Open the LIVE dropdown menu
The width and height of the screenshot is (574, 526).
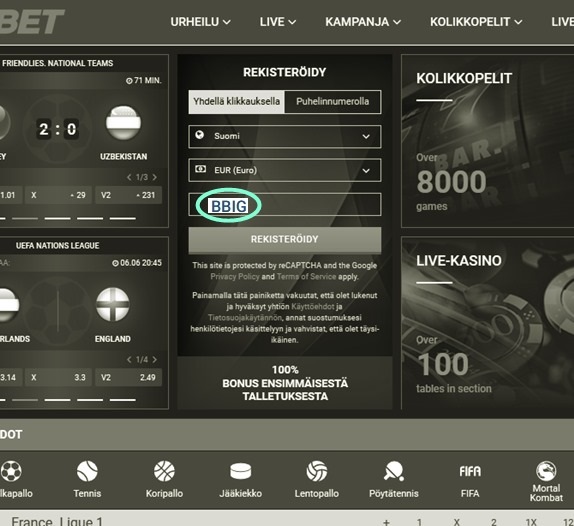278,22
